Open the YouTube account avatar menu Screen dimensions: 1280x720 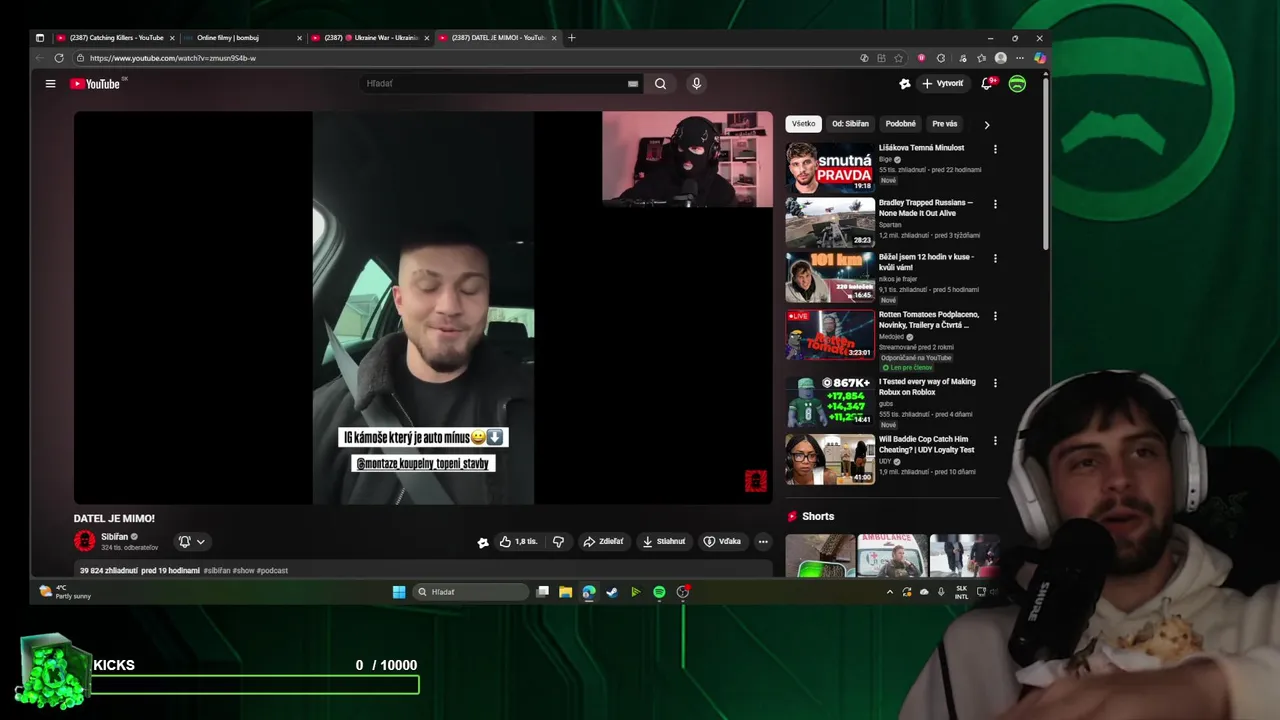pyautogui.click(x=1017, y=84)
